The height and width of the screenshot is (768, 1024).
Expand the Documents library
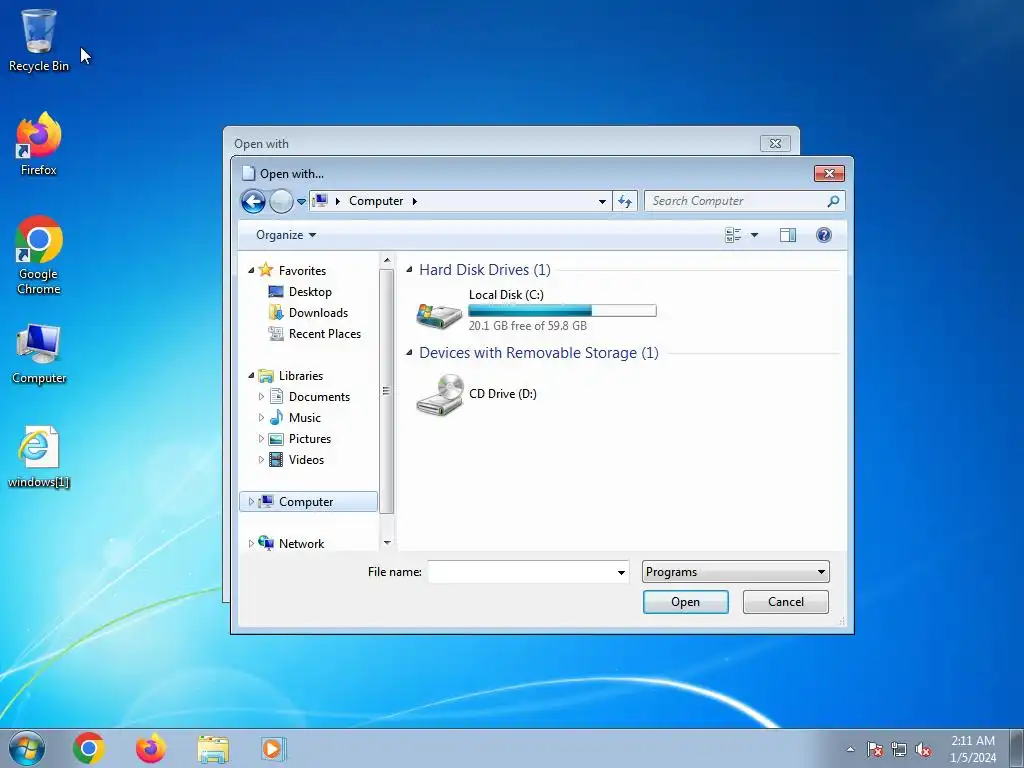(x=261, y=396)
